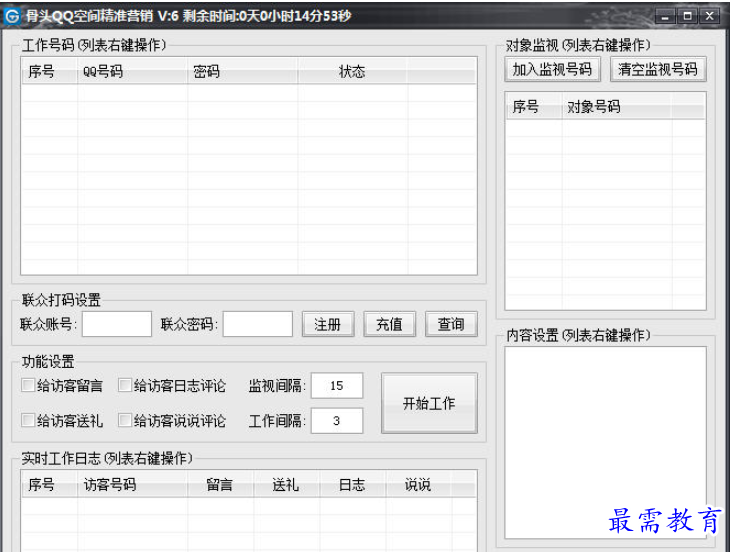730x552 pixels.
Task: Click 序号 column header in 对象监视 list
Action: (x=534, y=107)
